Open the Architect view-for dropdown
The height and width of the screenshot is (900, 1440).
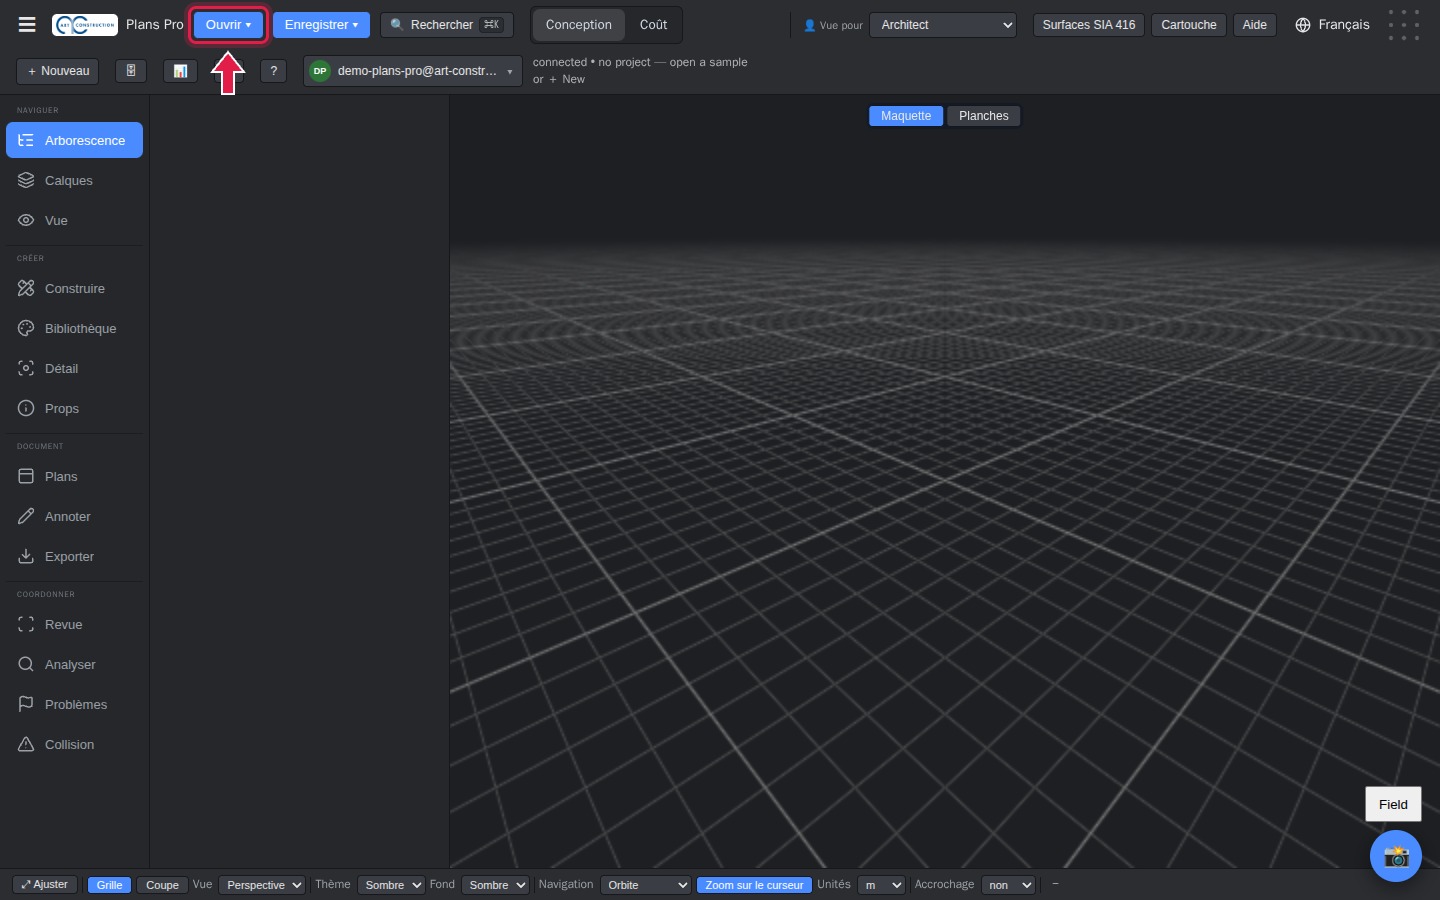click(x=943, y=25)
